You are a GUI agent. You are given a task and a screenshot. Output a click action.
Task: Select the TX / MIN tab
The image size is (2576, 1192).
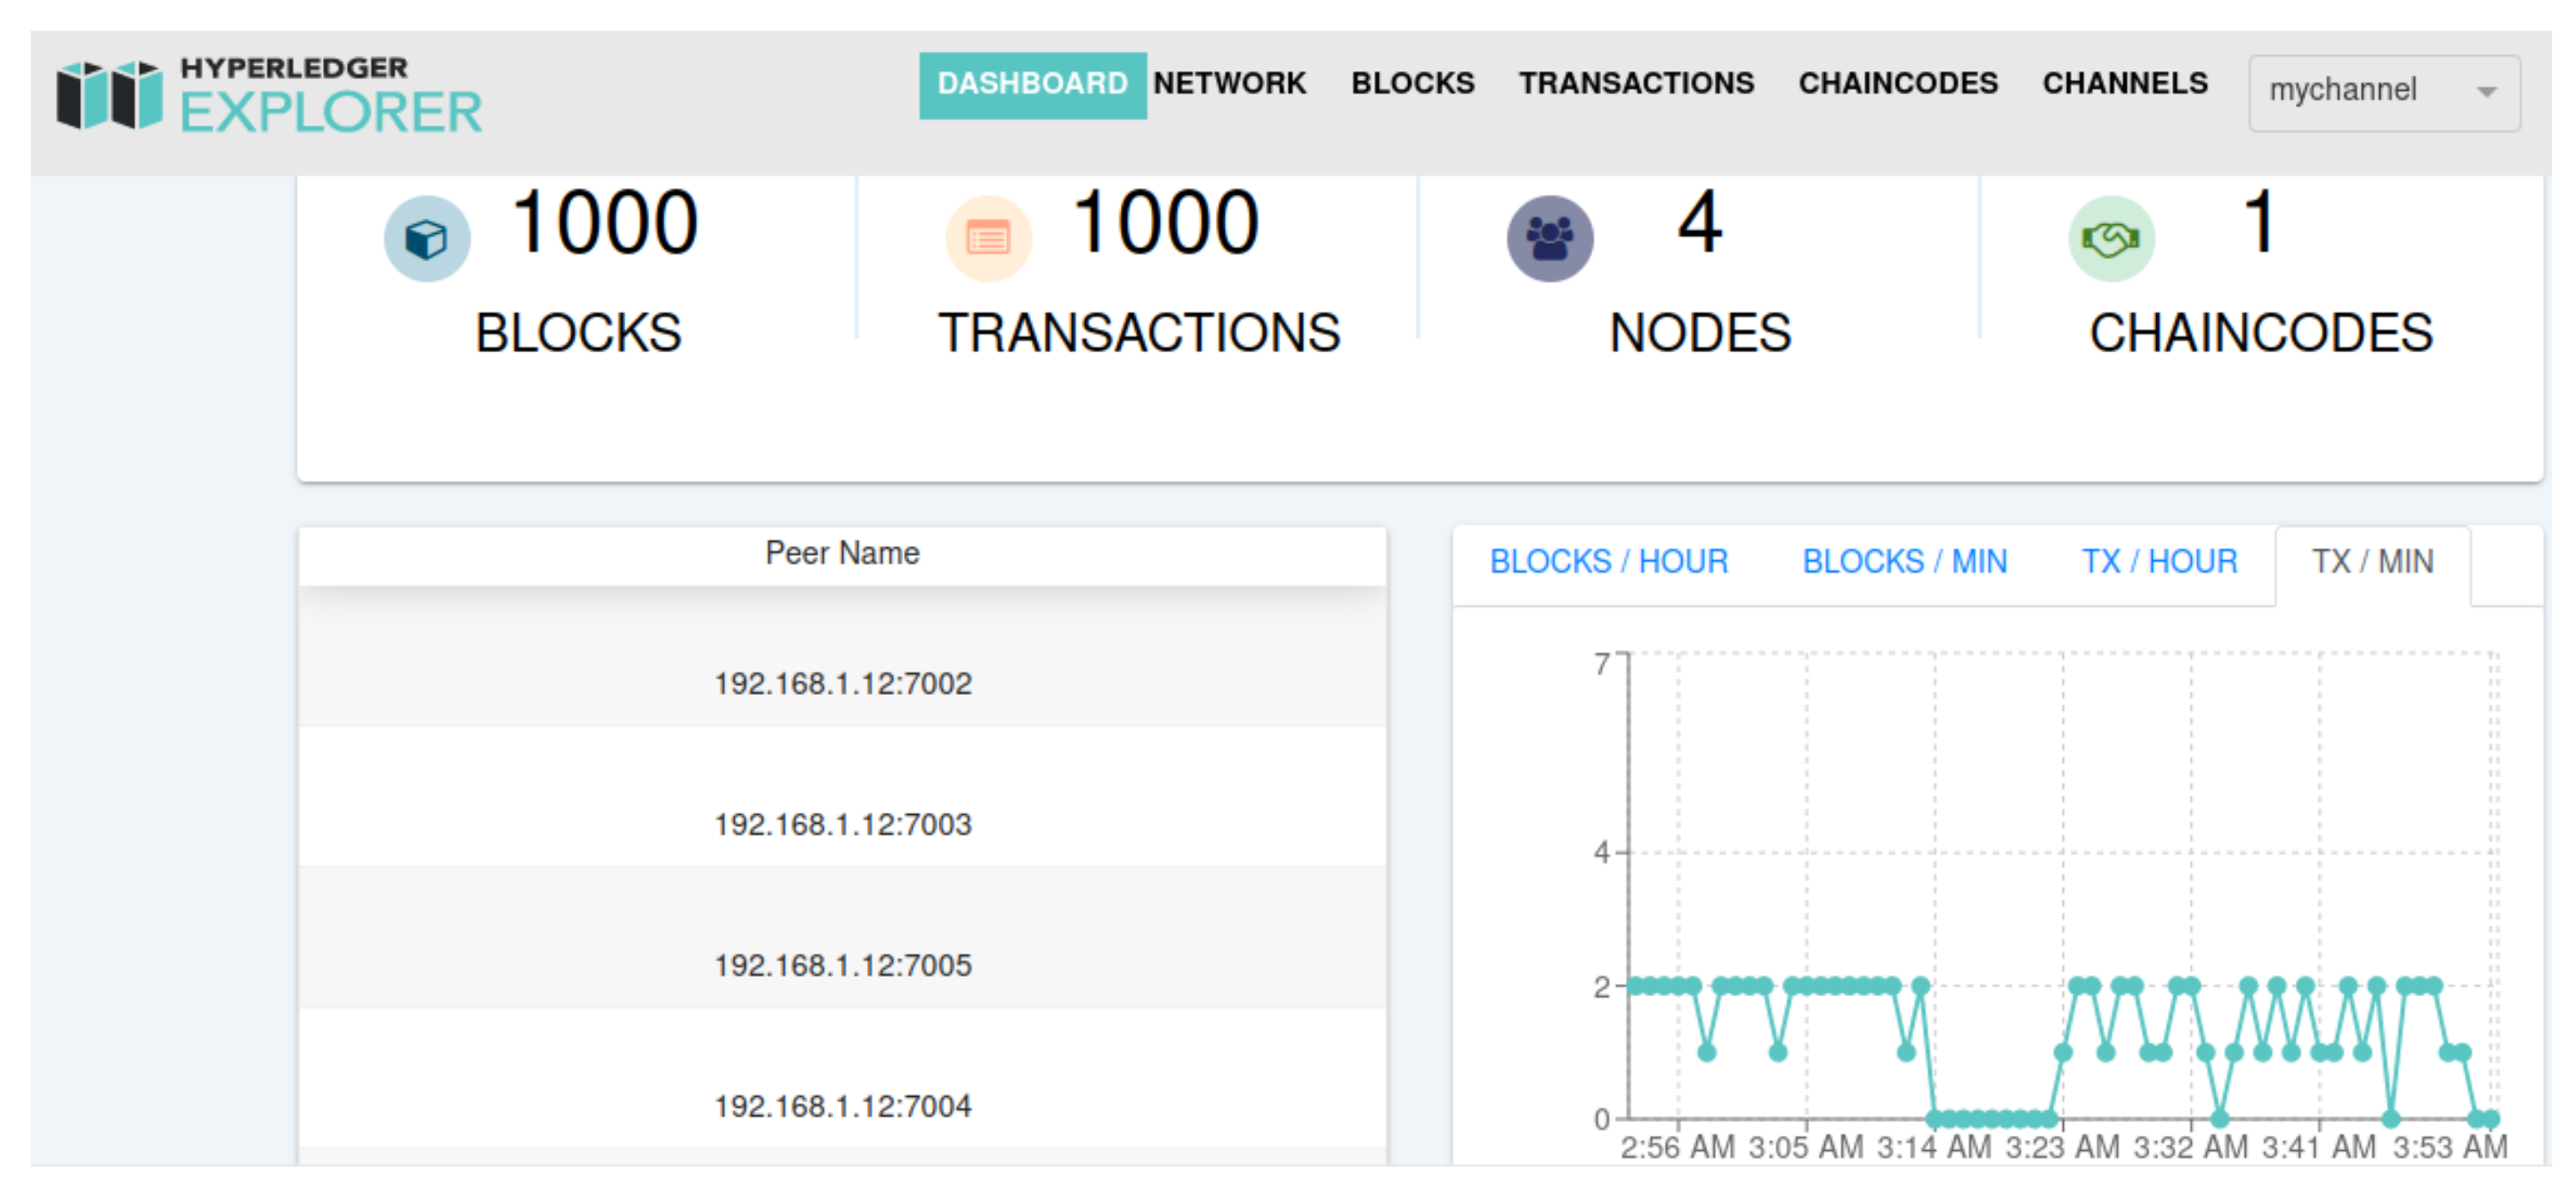(2372, 562)
